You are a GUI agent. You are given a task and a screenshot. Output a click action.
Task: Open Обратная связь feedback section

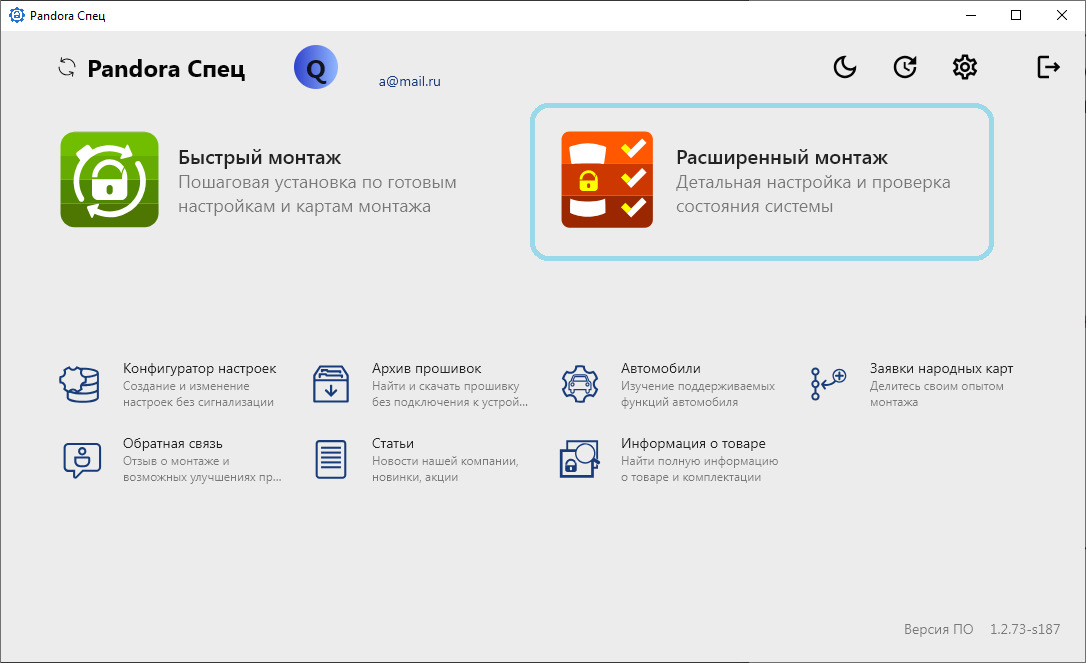tap(173, 443)
